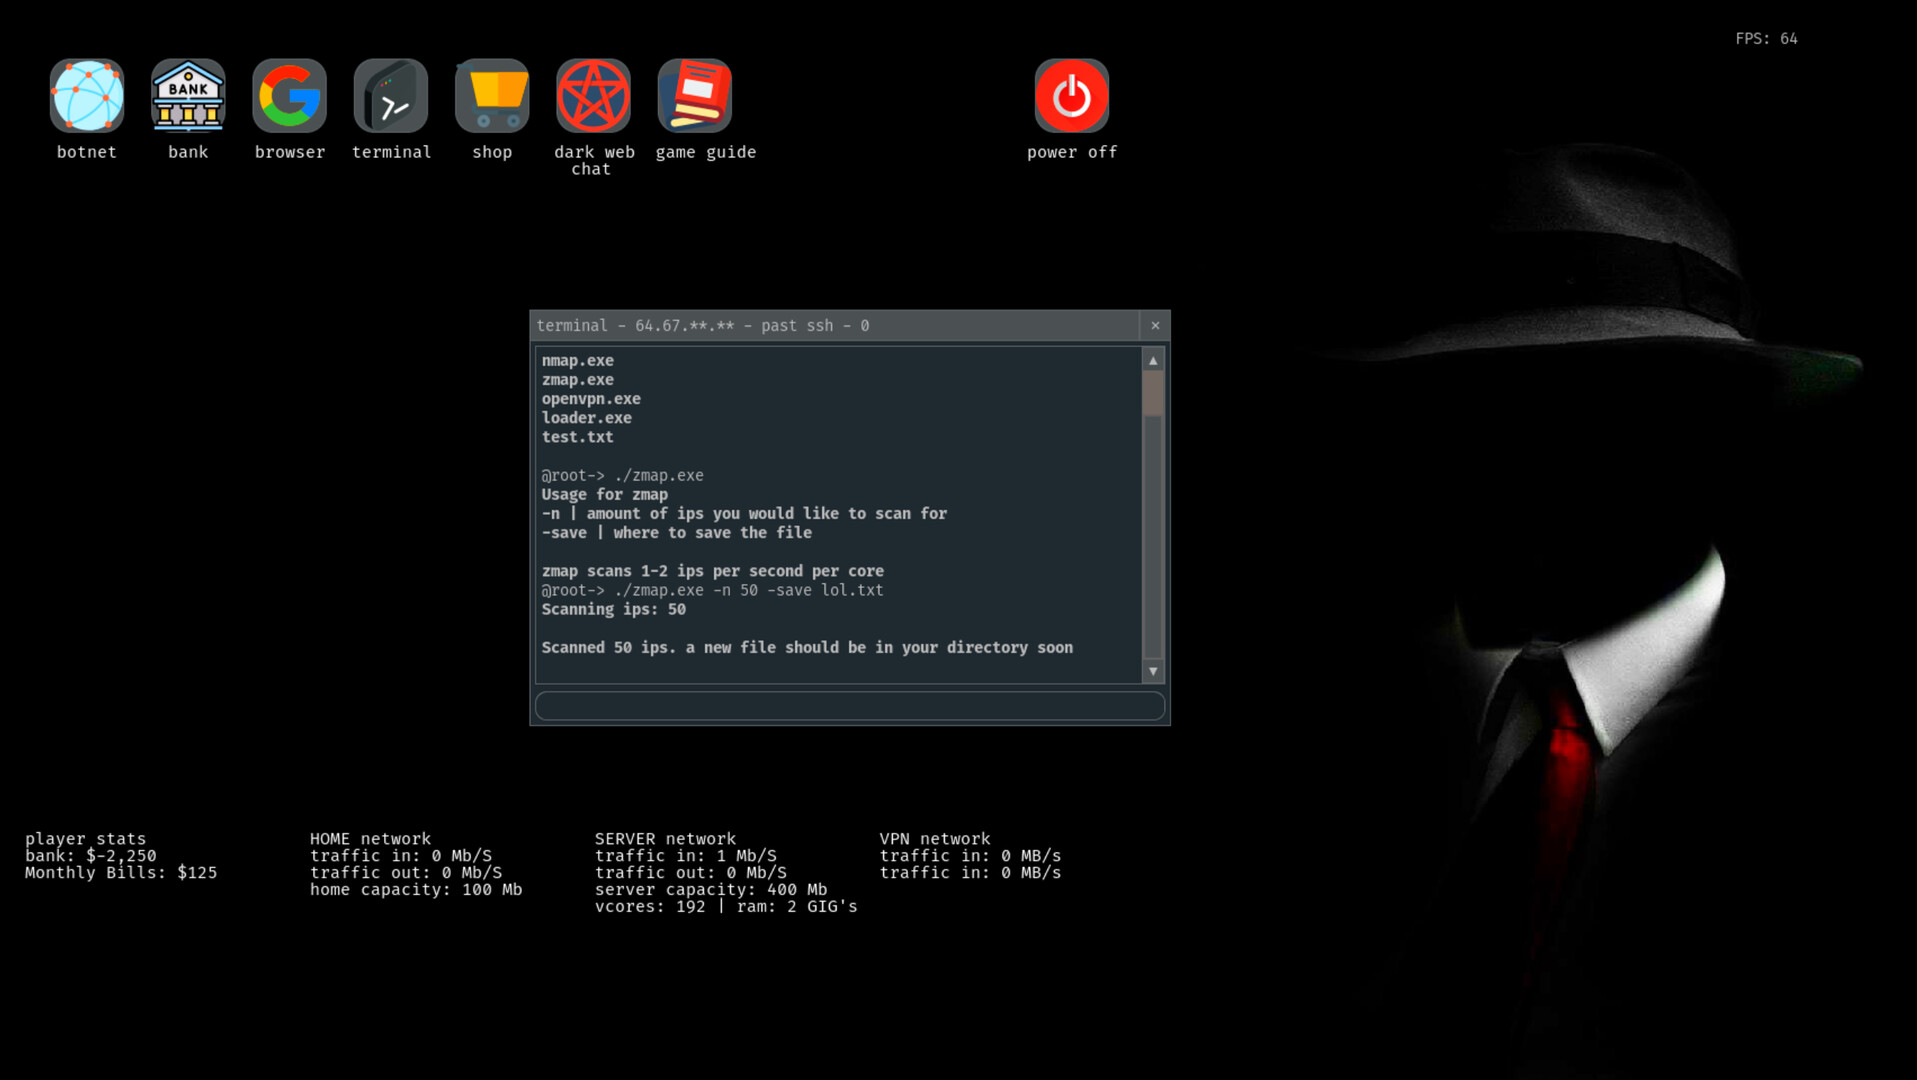
Task: Select zmap.exe in the file listing
Action: pyautogui.click(x=578, y=380)
